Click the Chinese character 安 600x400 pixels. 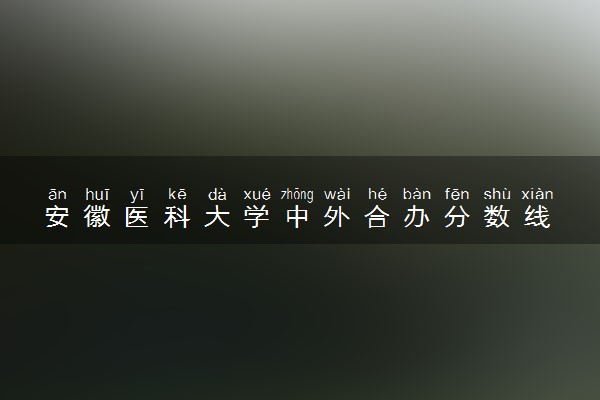tap(57, 217)
